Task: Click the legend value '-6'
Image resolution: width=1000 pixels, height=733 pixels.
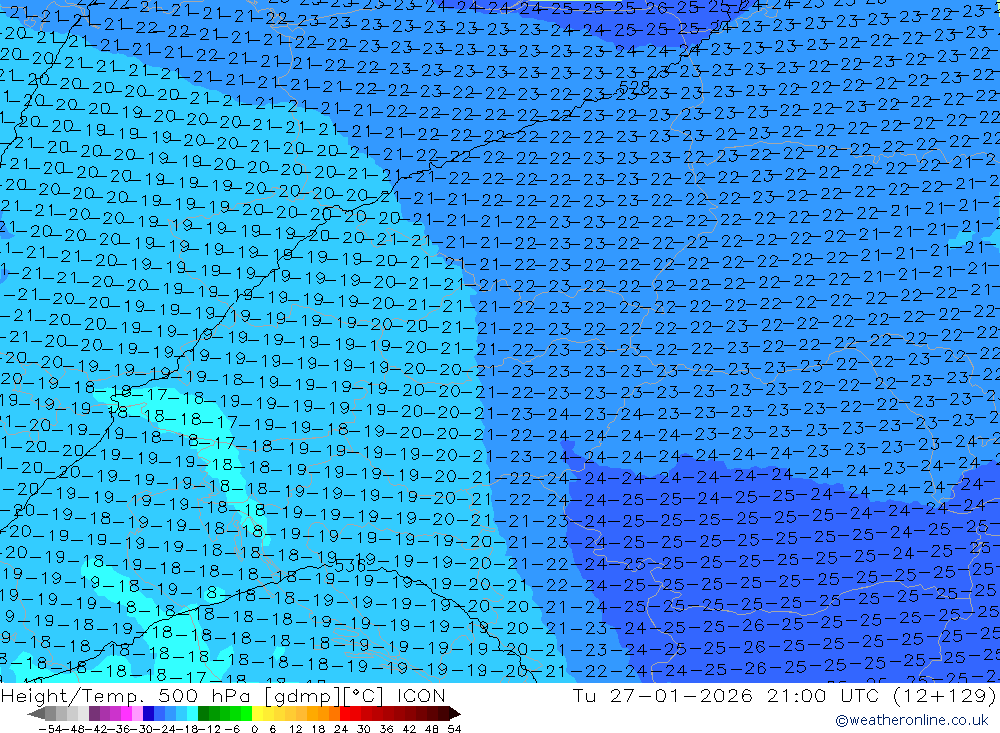Action: coord(232,729)
